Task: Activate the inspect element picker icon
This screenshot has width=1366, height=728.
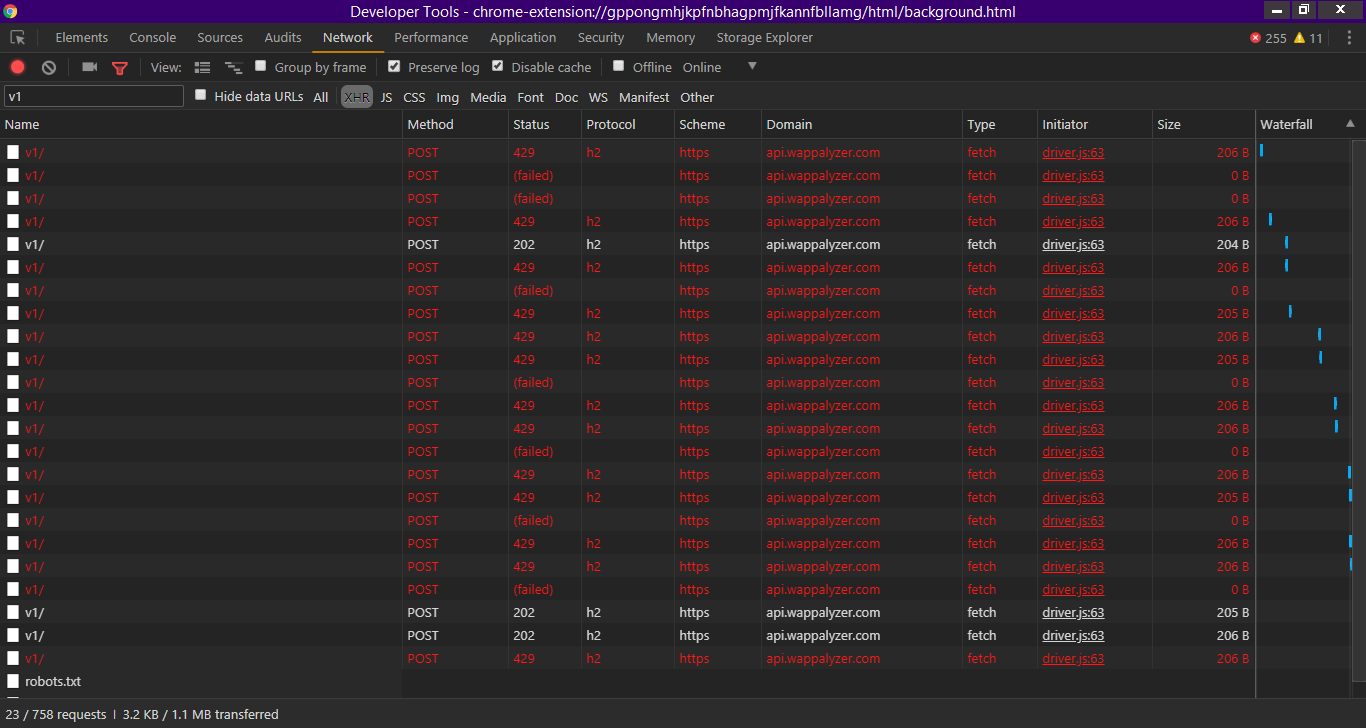Action: (x=18, y=37)
